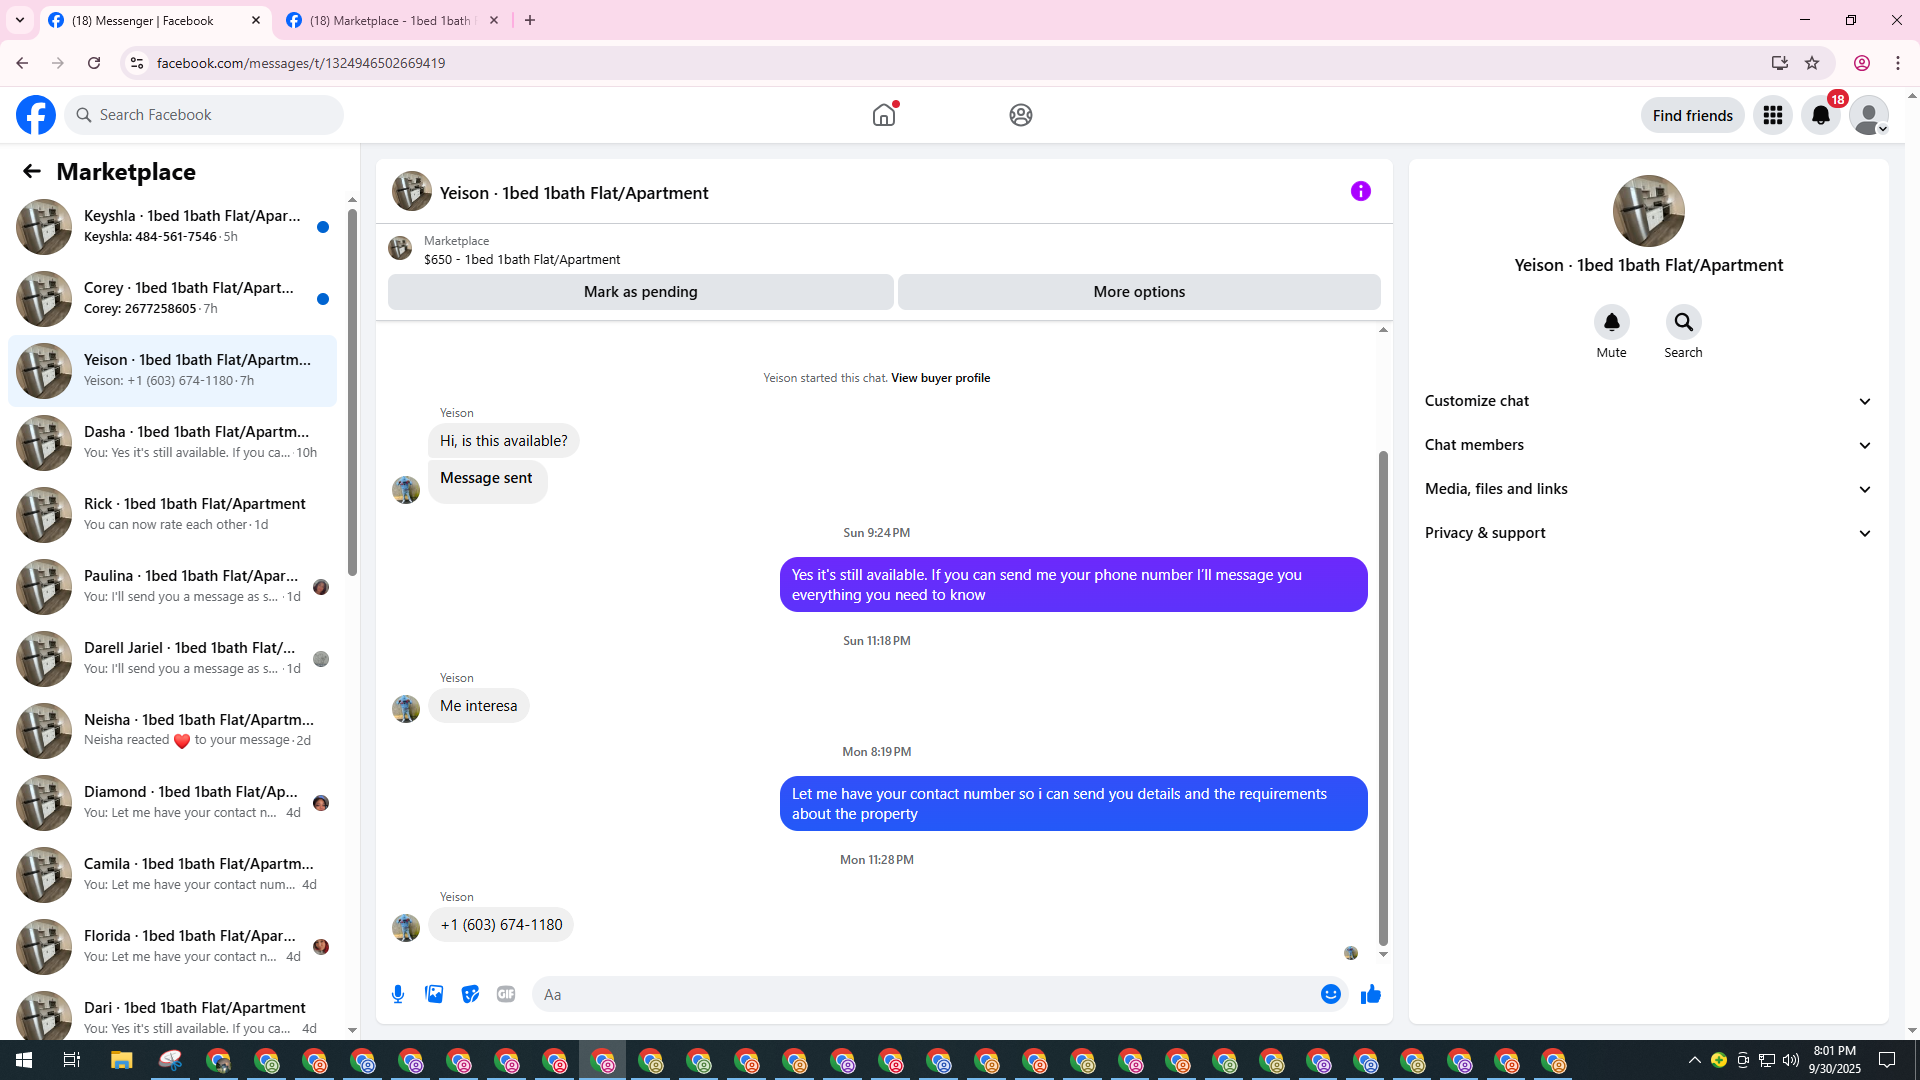Open the View buyer profile link
Screen dimensions: 1920x1080
coord(940,378)
